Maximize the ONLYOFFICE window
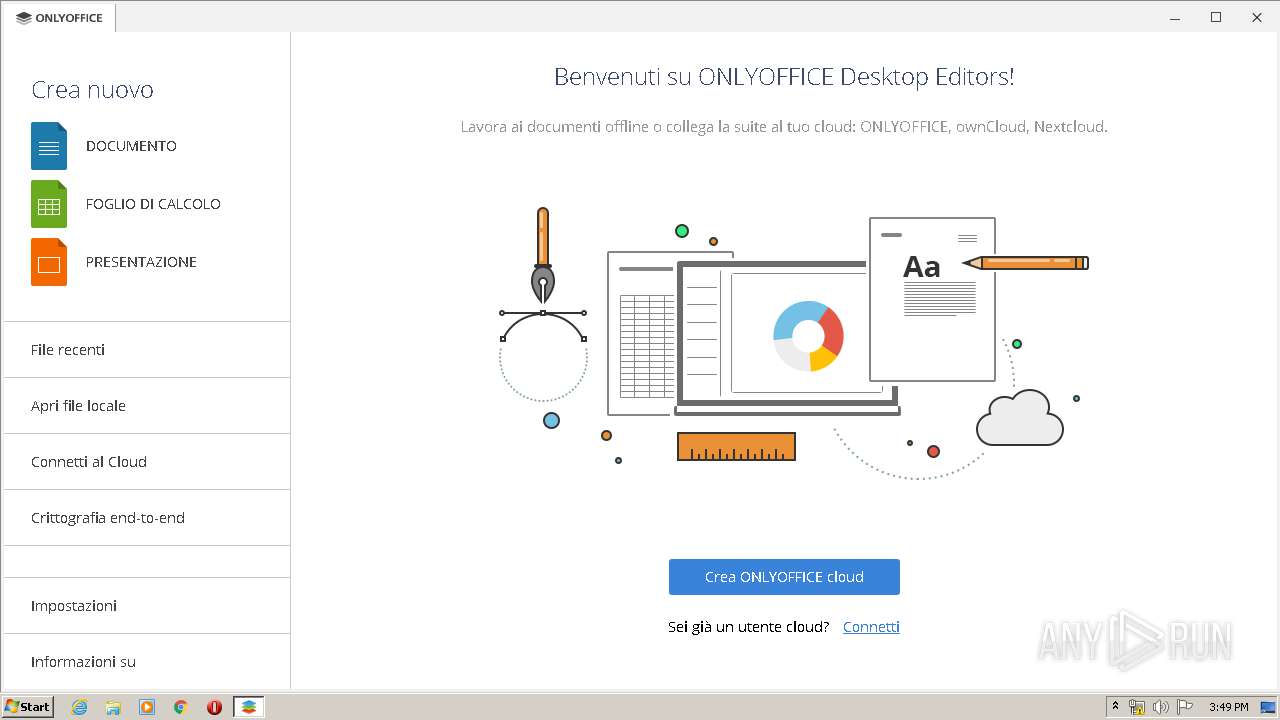 pyautogui.click(x=1216, y=17)
